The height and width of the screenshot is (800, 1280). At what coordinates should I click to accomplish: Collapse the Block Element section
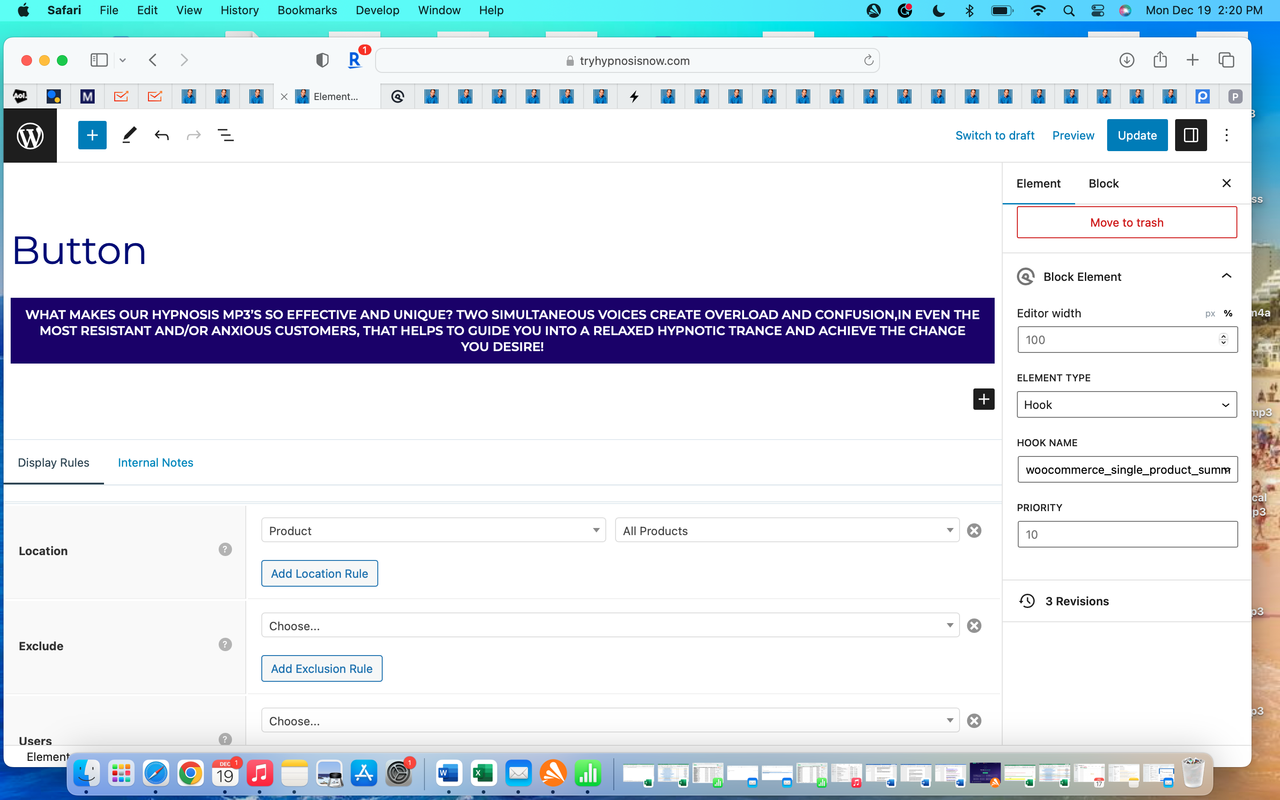coord(1226,276)
